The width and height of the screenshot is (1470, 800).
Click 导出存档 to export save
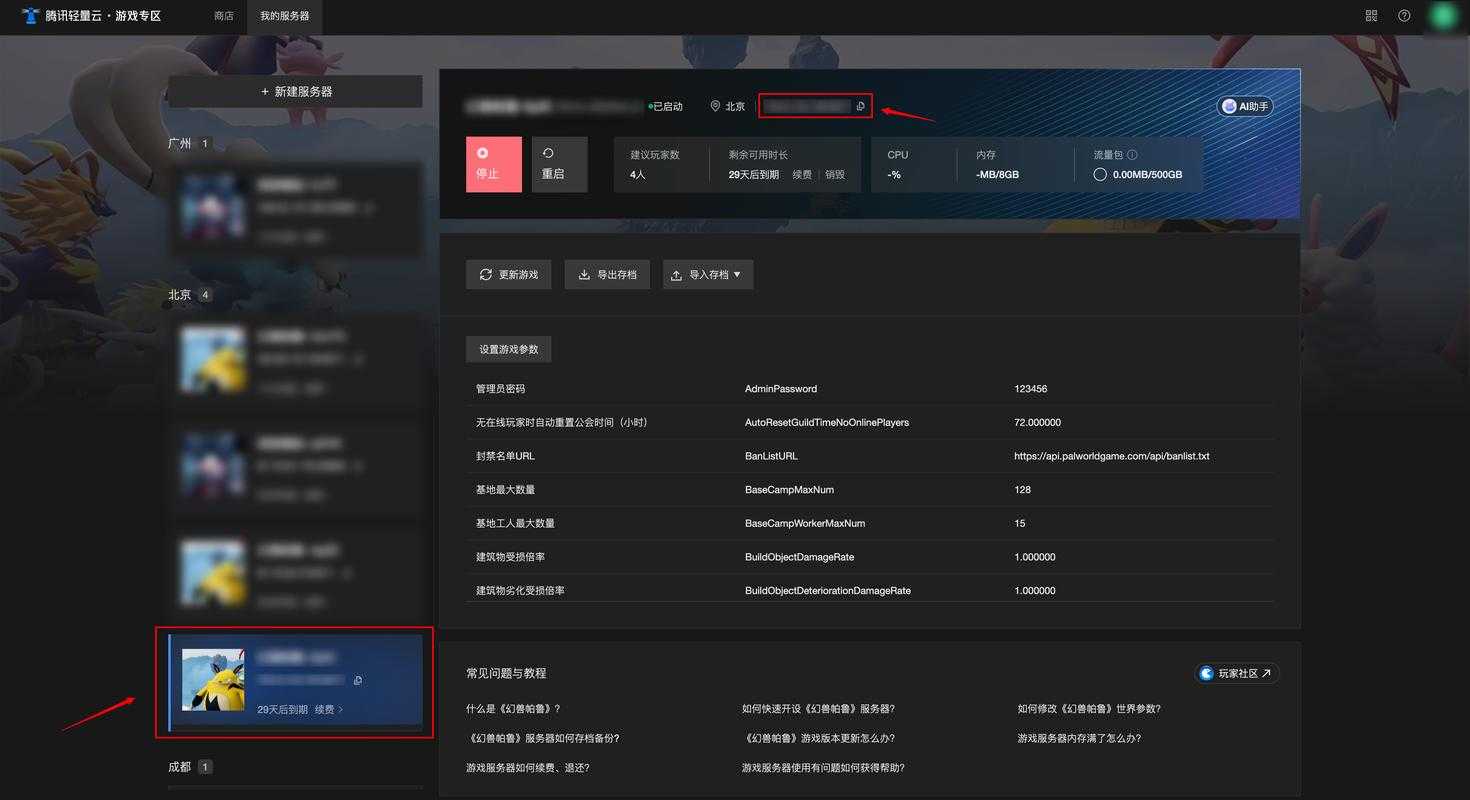pos(607,274)
